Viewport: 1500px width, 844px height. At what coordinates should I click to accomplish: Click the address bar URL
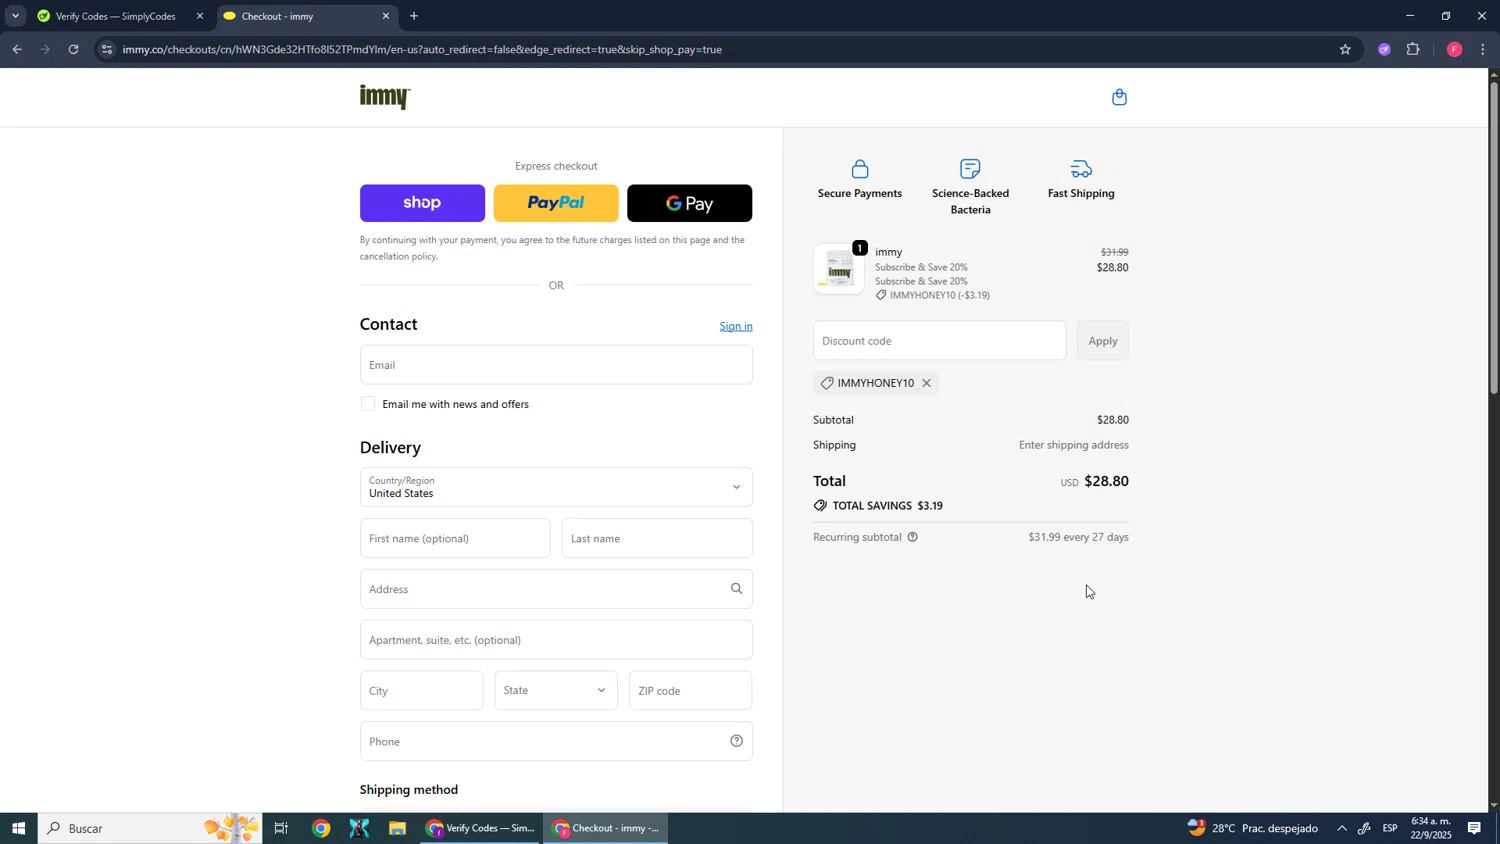422,49
